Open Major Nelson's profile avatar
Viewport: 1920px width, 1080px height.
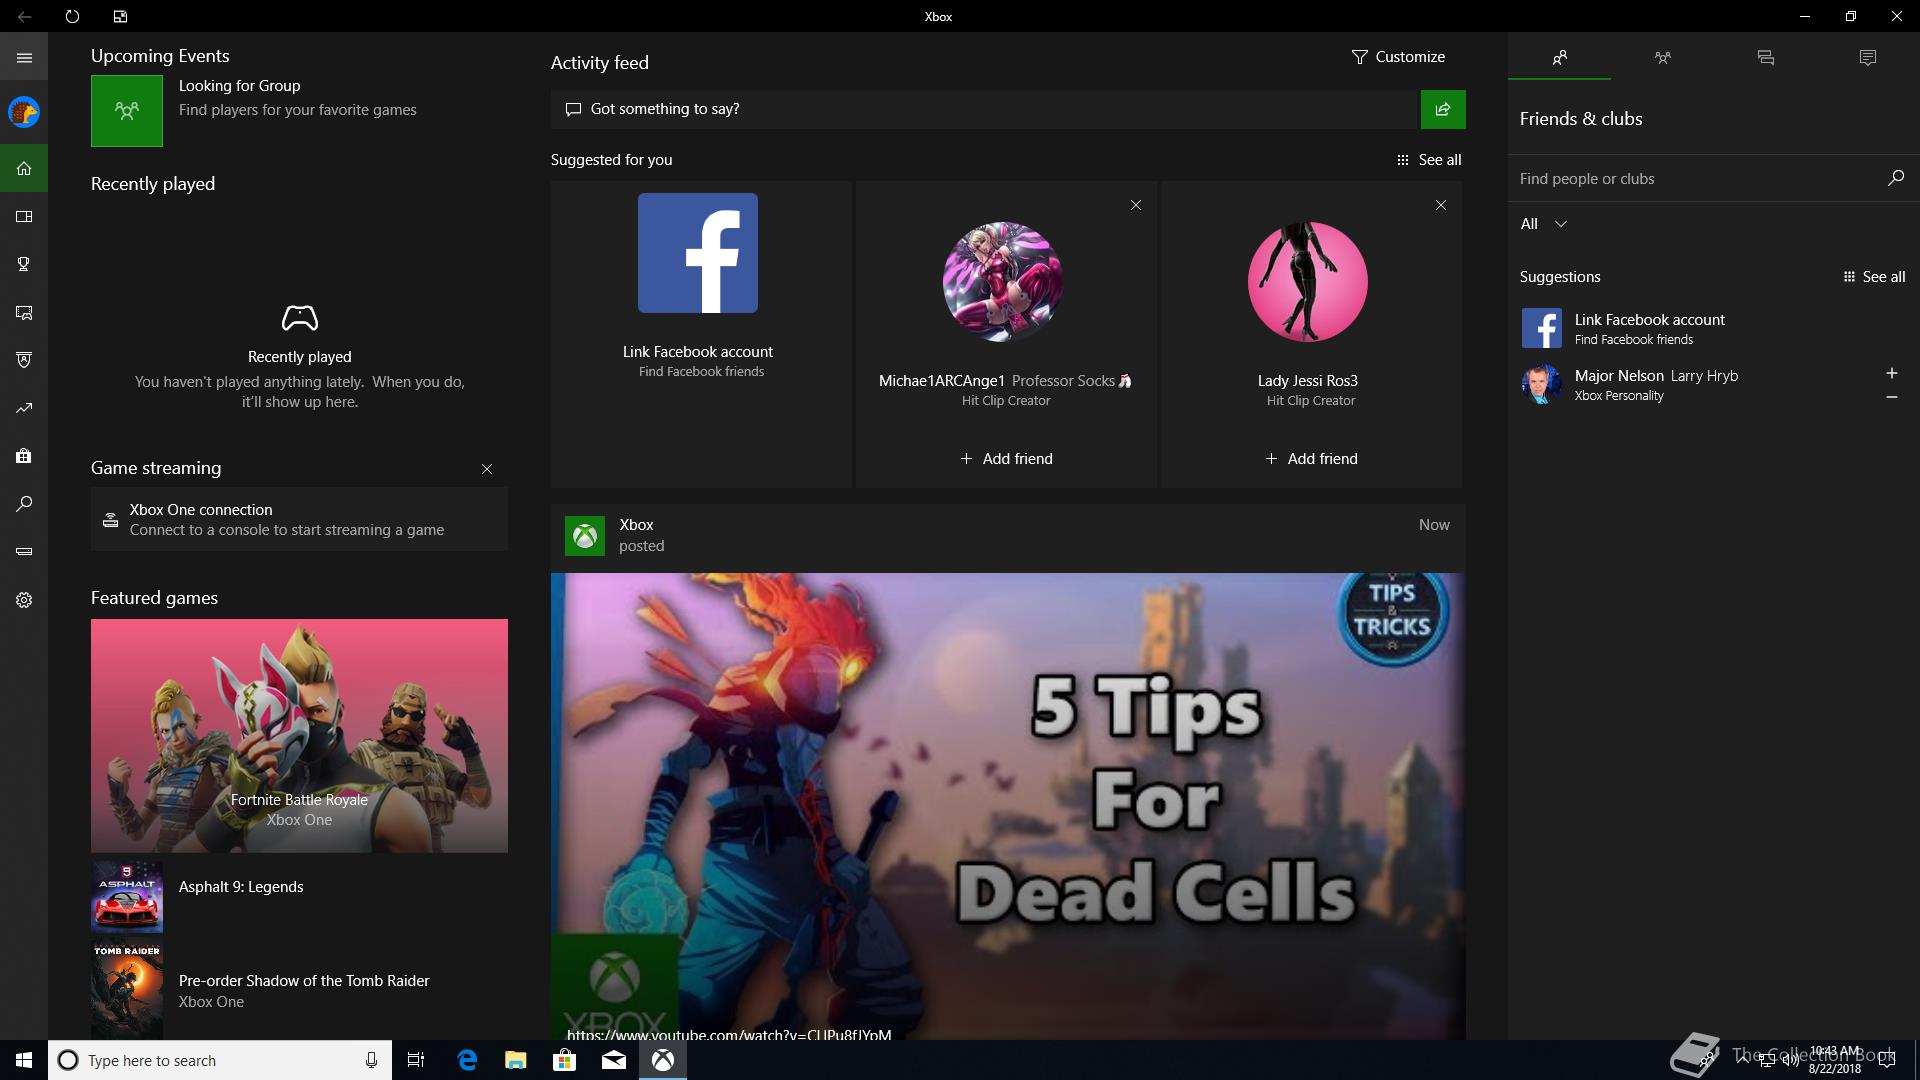1541,384
